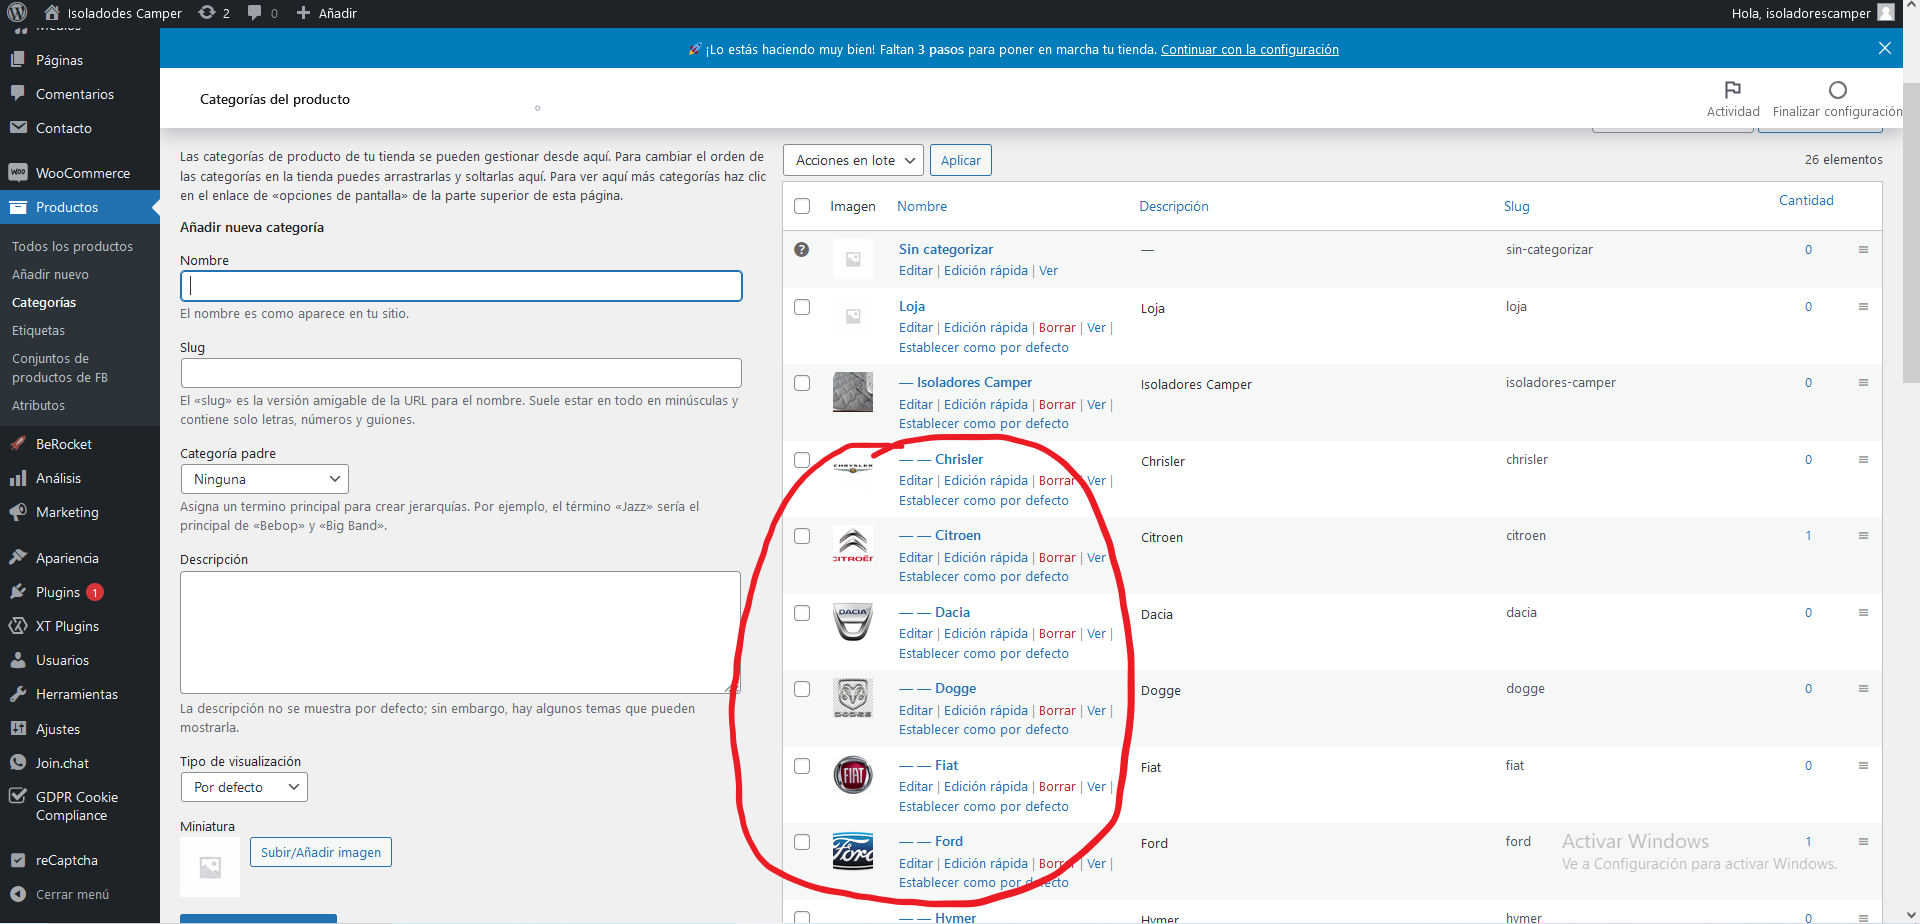Open the Isoladores Camper thumbnail
This screenshot has height=924, width=1920.
(853, 392)
